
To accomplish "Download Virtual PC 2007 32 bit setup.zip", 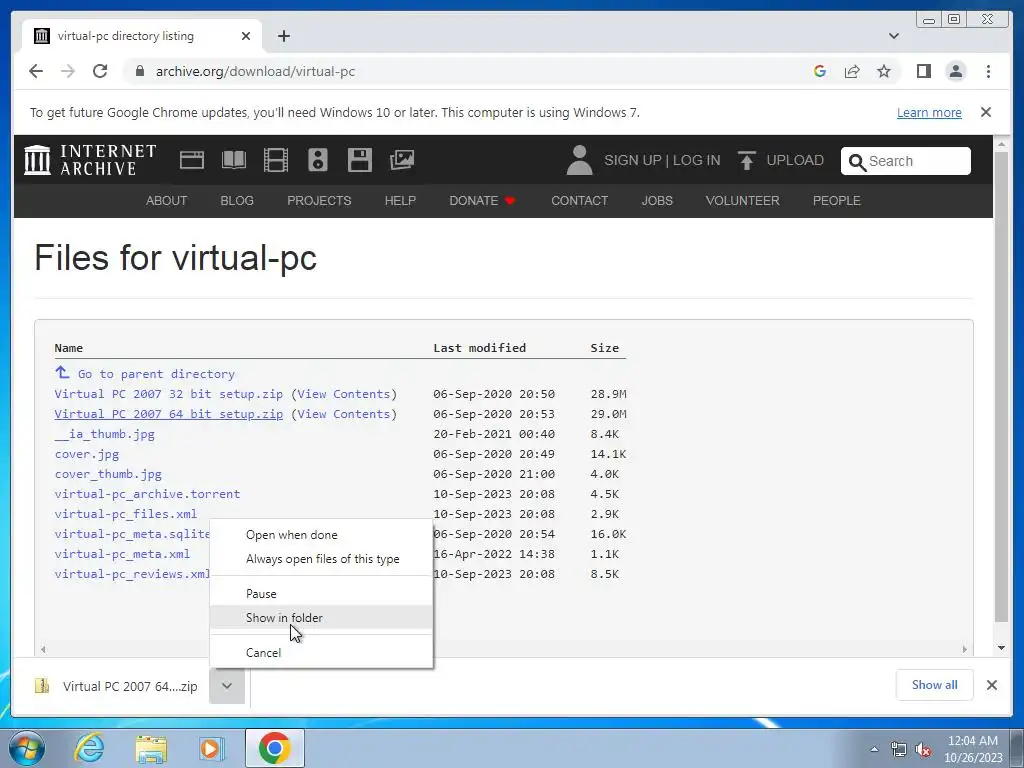I will pyautogui.click(x=168, y=394).
